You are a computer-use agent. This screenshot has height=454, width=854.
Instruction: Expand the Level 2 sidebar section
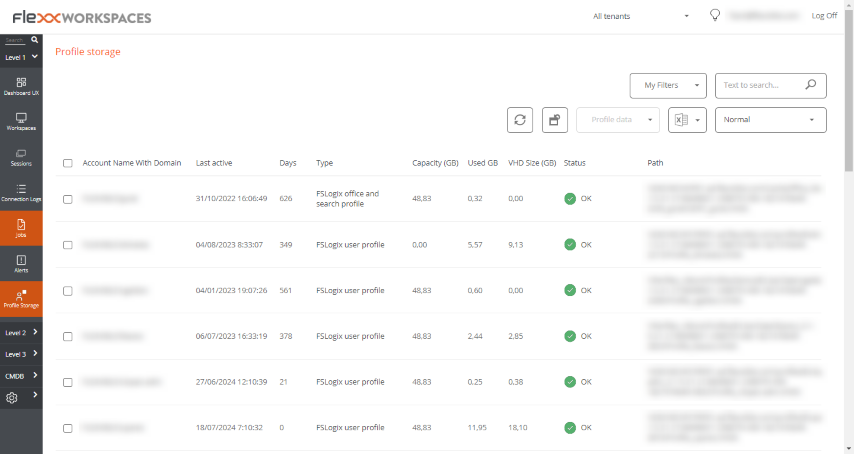click(x=21, y=332)
